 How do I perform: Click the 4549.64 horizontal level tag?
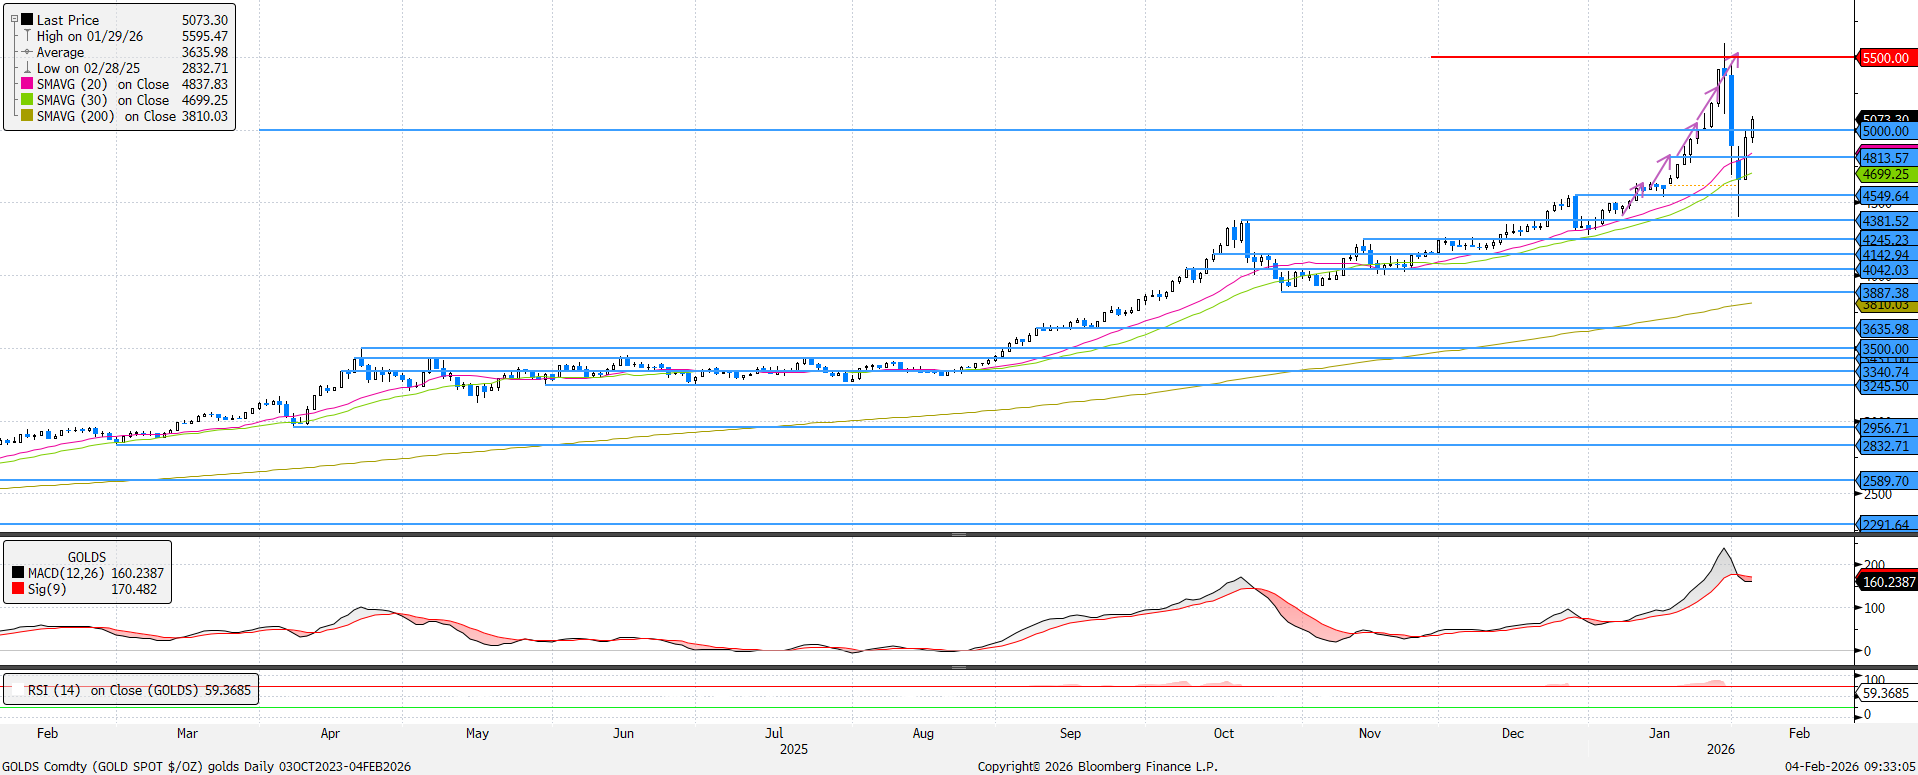pos(1885,196)
